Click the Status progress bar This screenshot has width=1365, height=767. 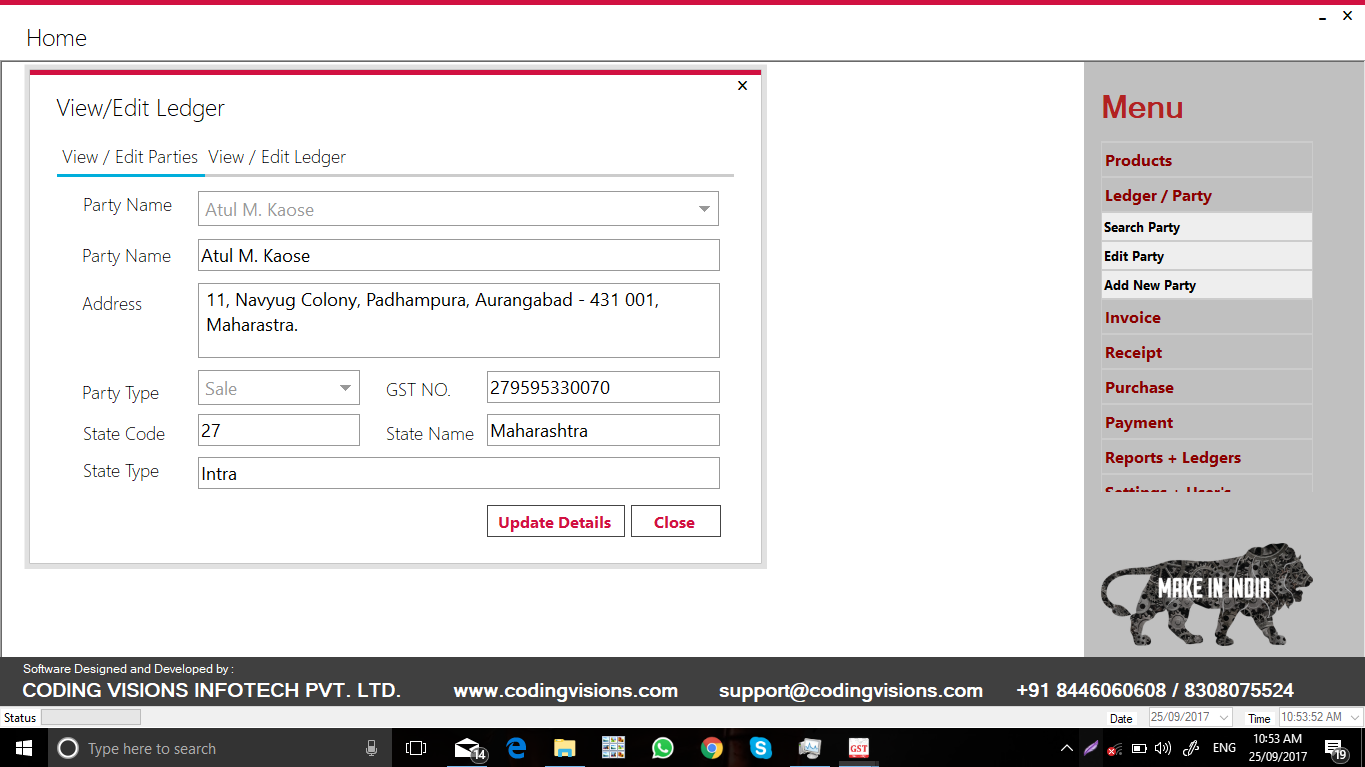[90, 716]
